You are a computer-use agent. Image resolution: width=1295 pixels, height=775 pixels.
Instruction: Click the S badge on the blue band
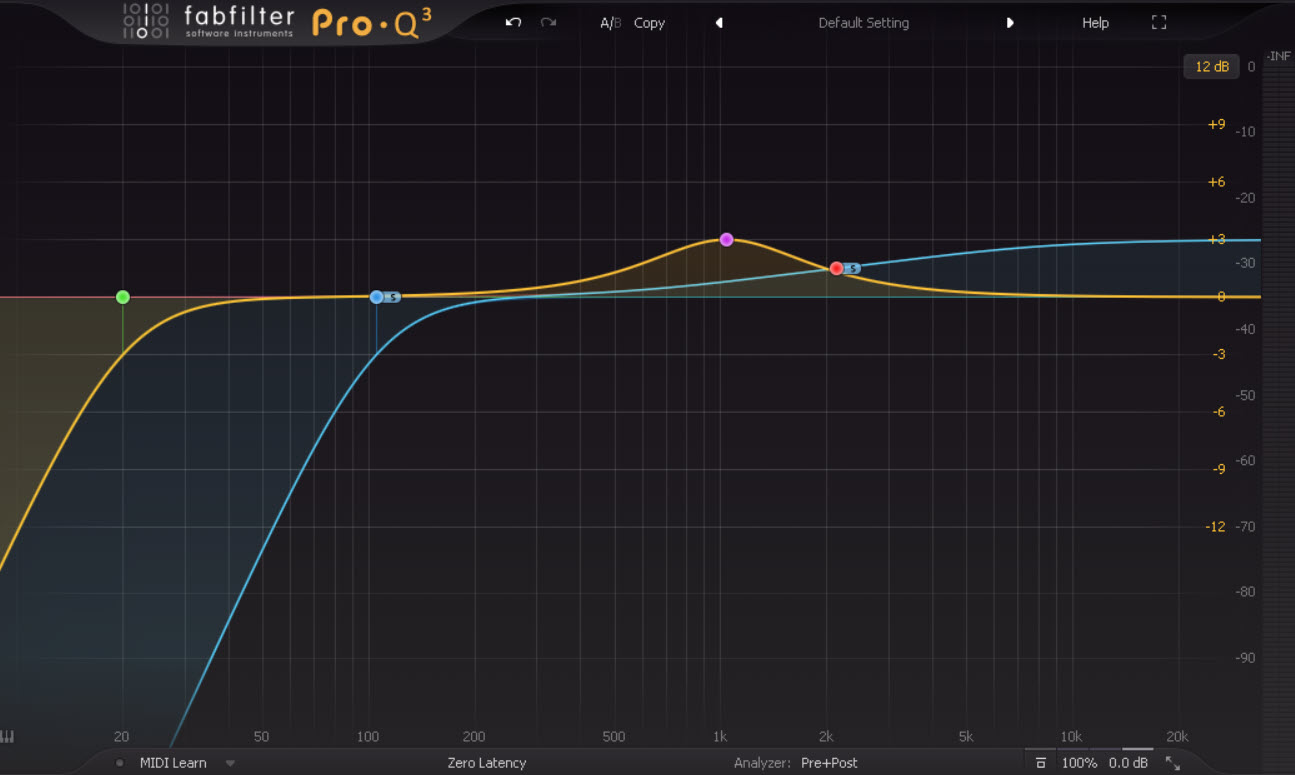[393, 297]
